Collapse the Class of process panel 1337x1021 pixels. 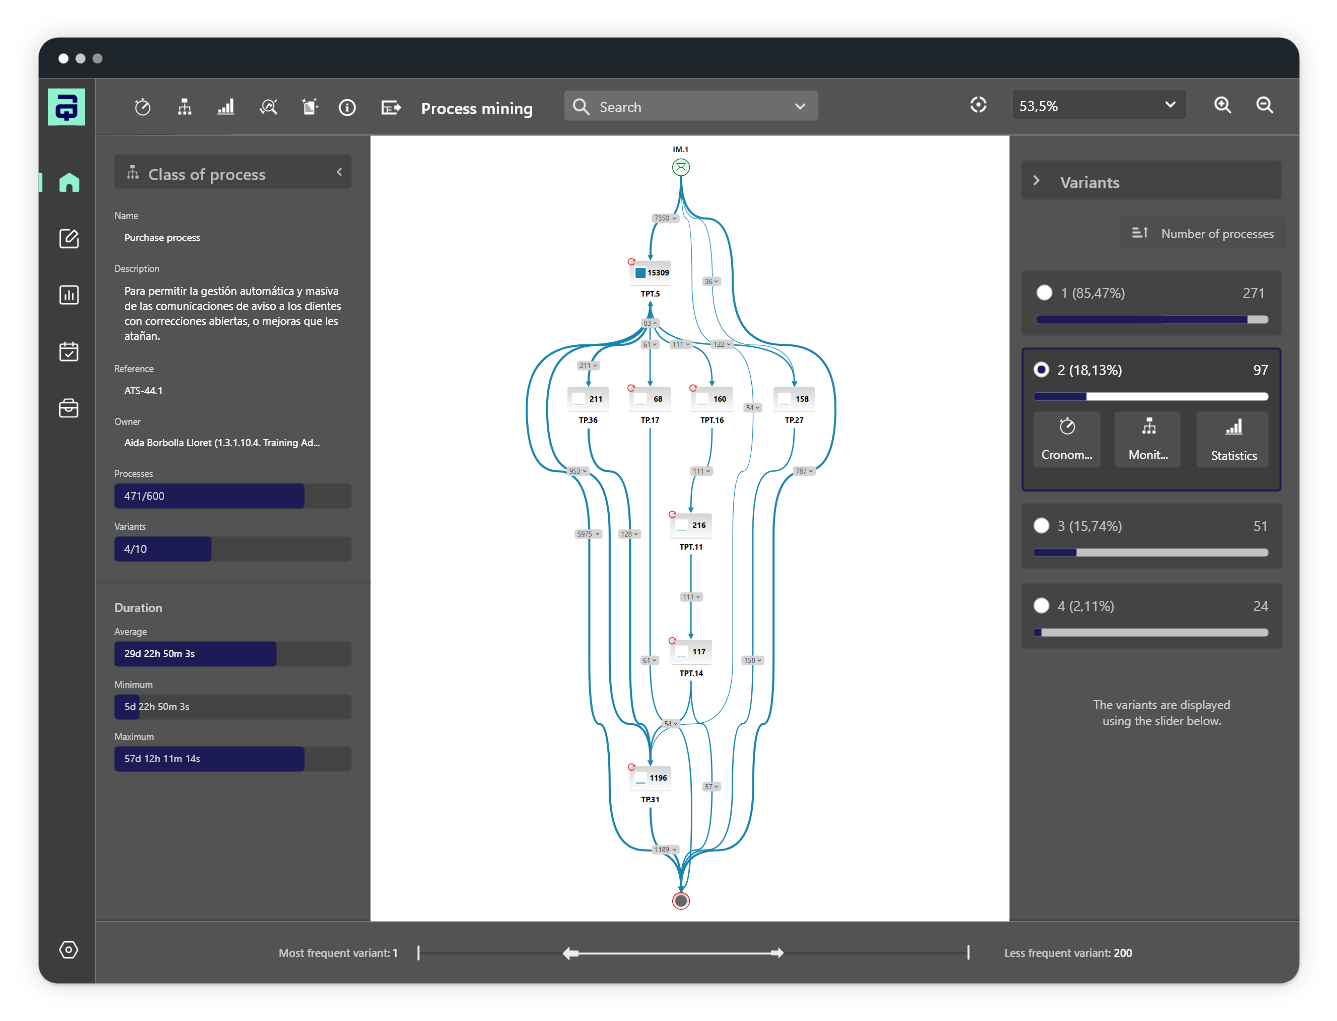[x=340, y=171]
